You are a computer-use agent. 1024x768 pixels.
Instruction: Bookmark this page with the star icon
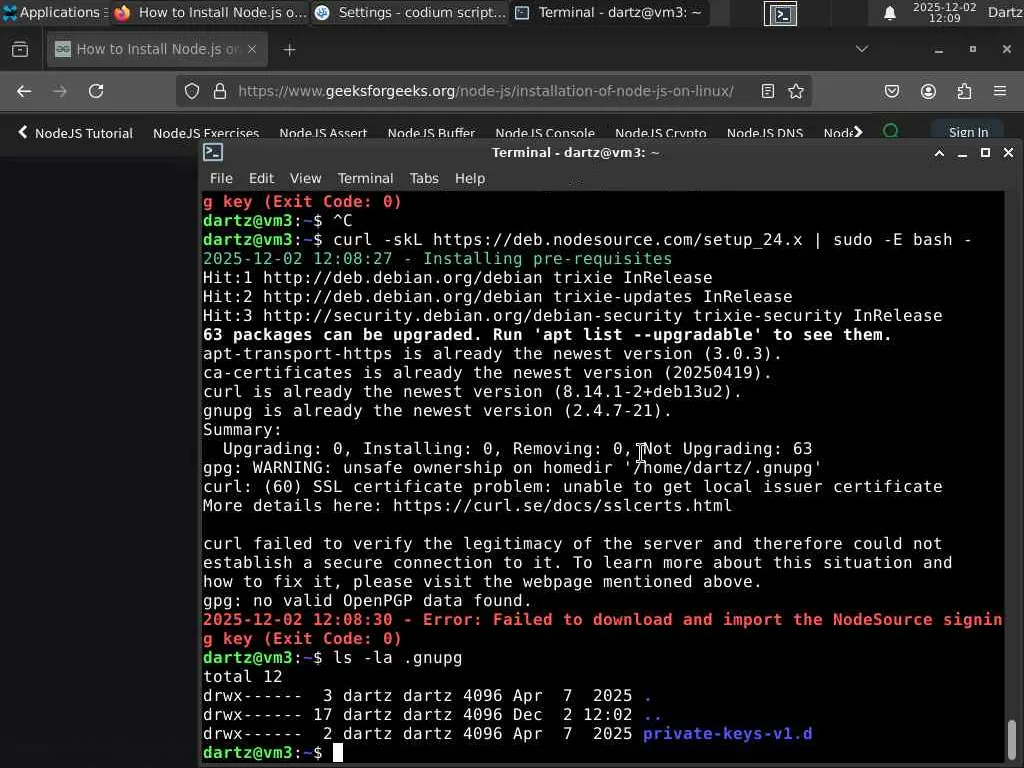tap(795, 91)
